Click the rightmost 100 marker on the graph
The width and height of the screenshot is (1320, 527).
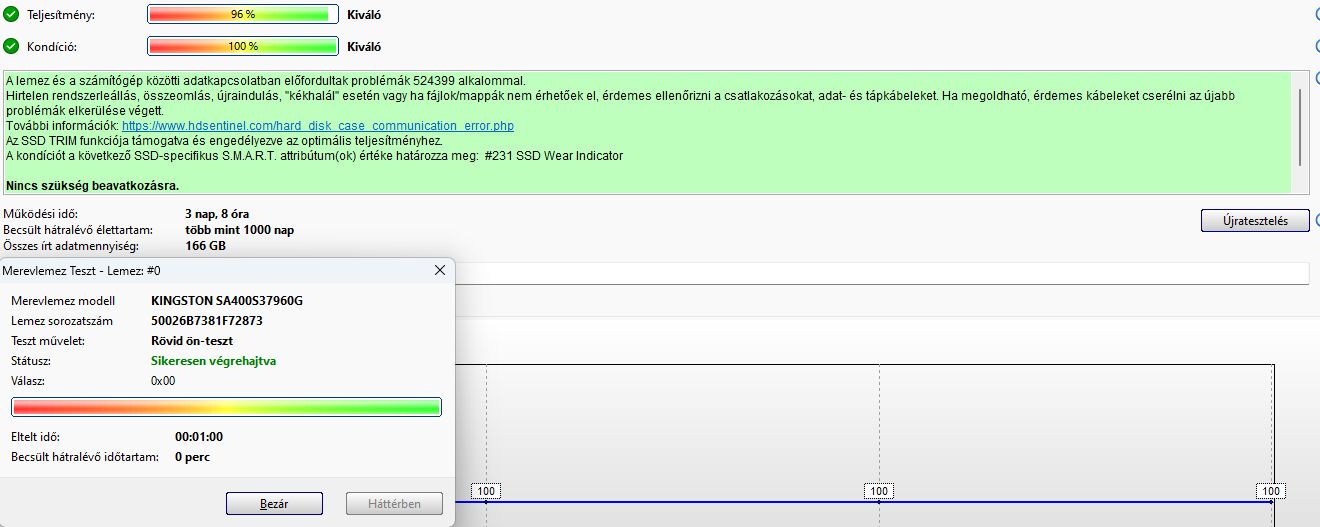coord(1271,491)
